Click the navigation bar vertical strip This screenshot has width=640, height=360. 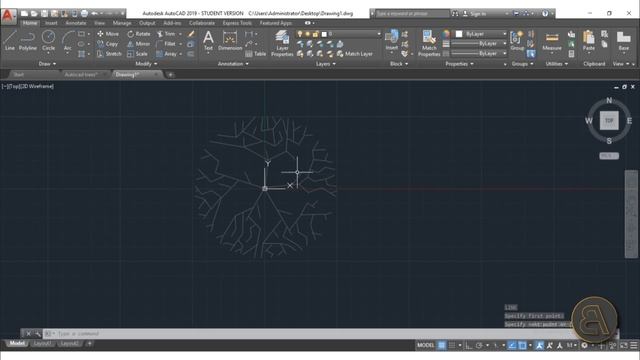[631, 214]
